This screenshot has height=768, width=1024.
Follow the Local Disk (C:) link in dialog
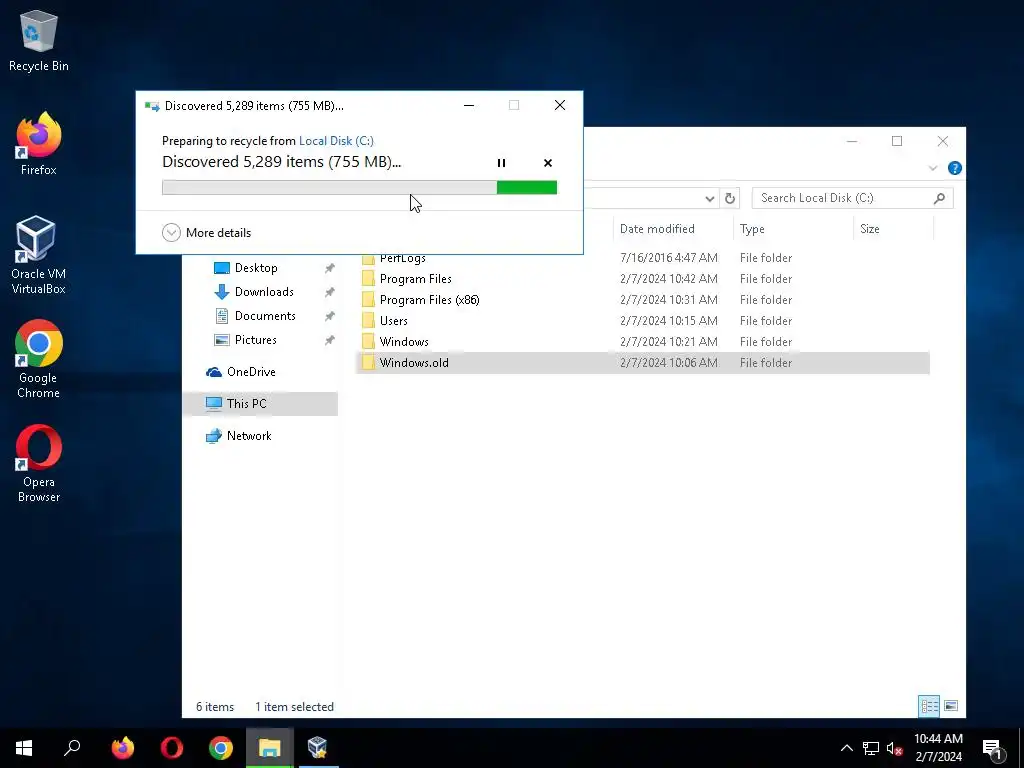pos(336,140)
